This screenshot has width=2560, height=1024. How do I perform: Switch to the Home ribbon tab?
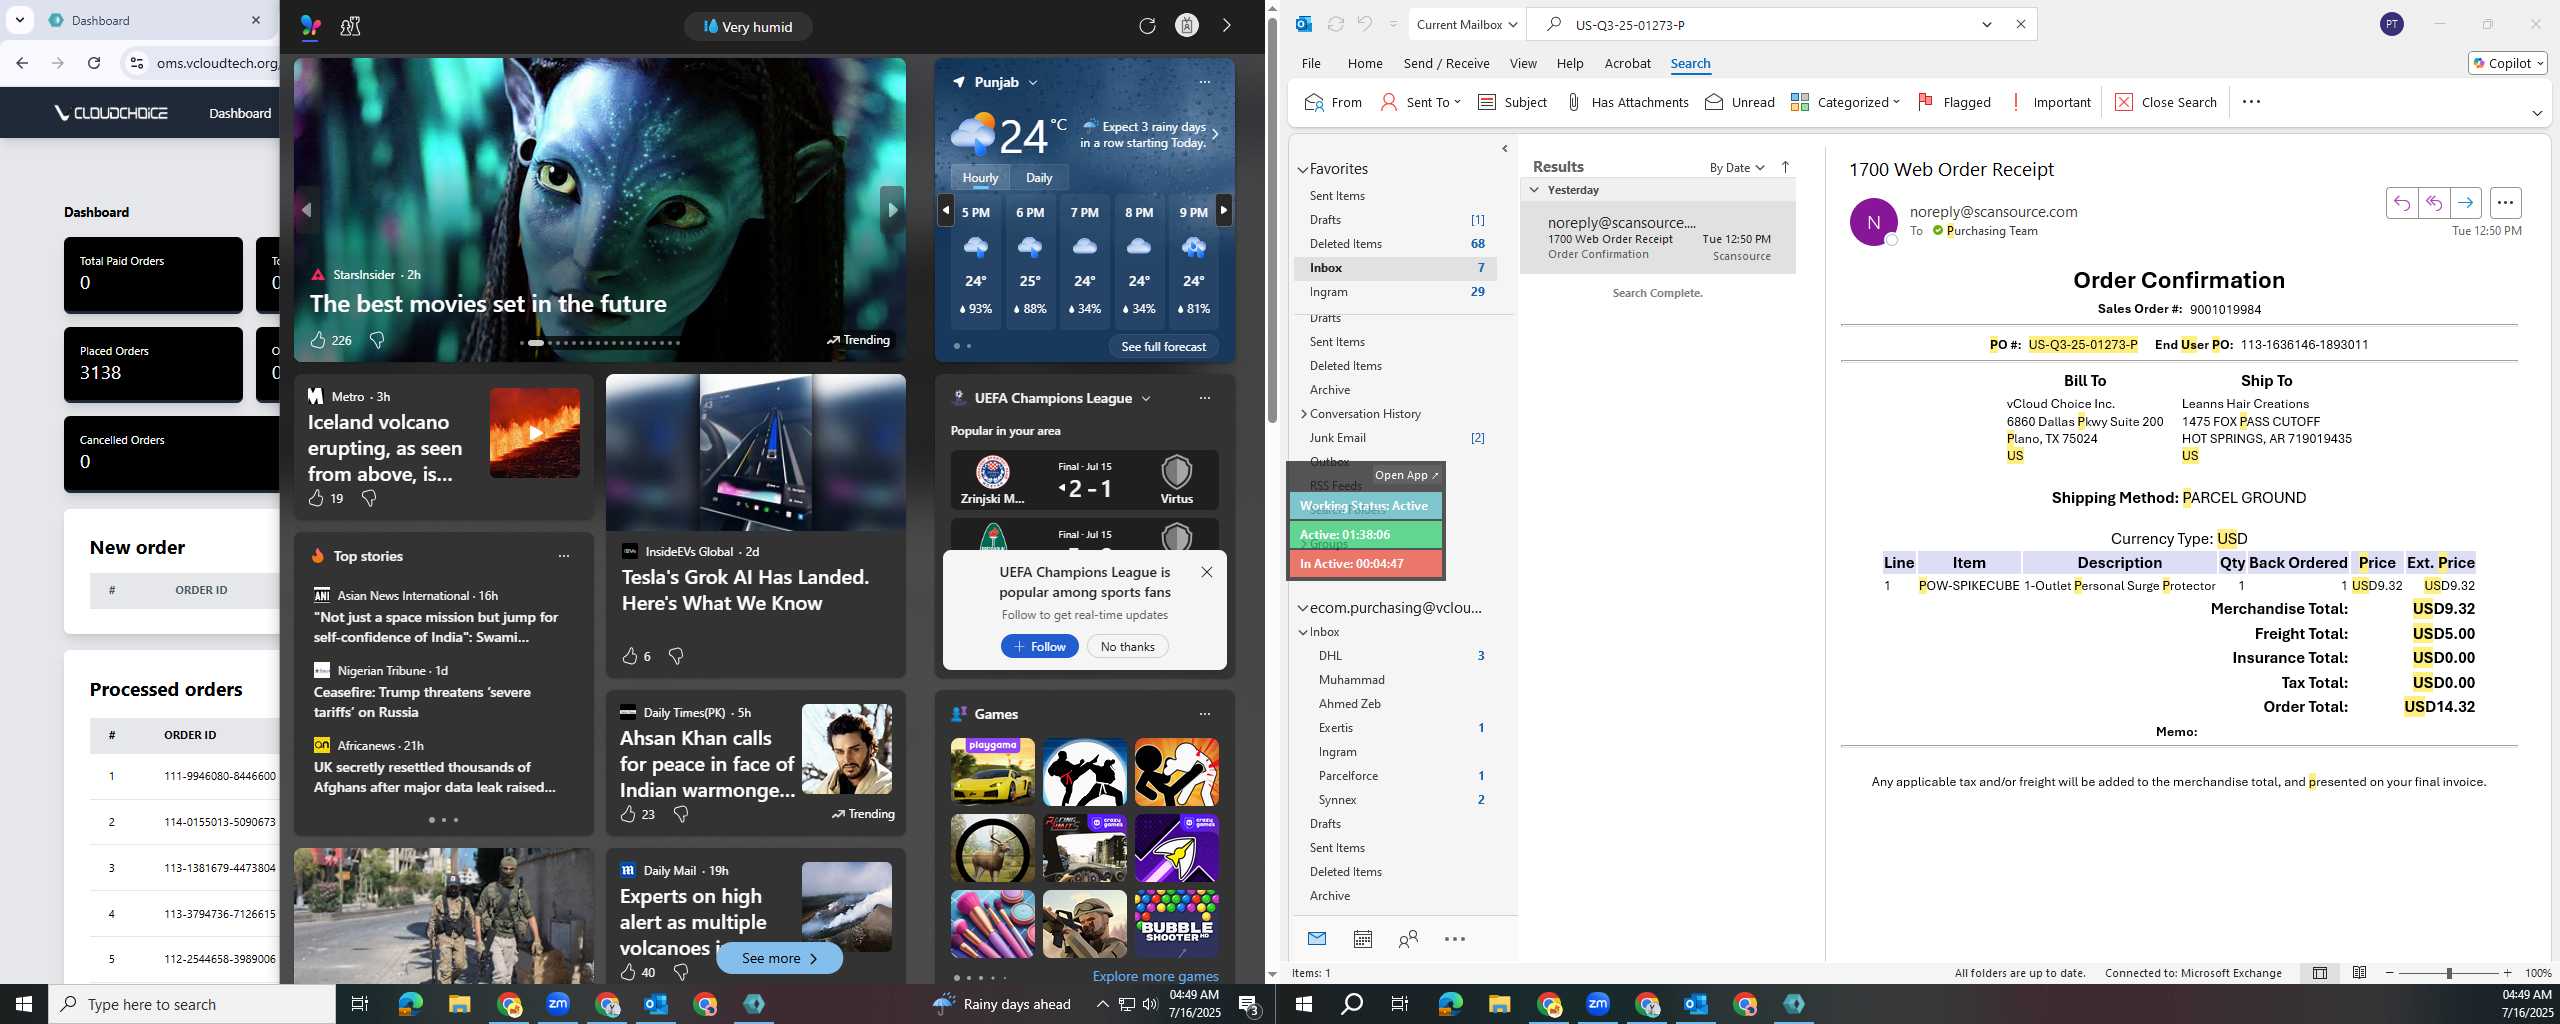click(1365, 63)
